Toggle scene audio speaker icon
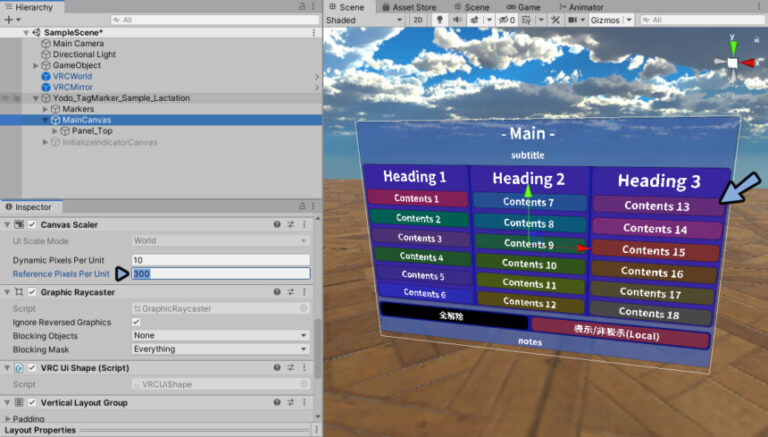The height and width of the screenshot is (437, 768). pos(457,20)
